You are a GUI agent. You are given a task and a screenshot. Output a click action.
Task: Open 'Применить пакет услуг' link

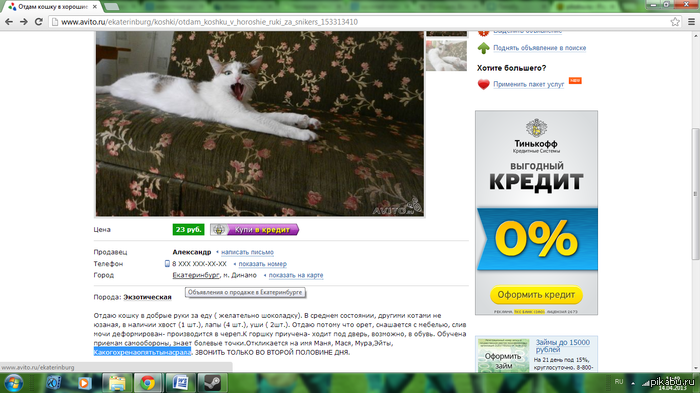pos(529,84)
